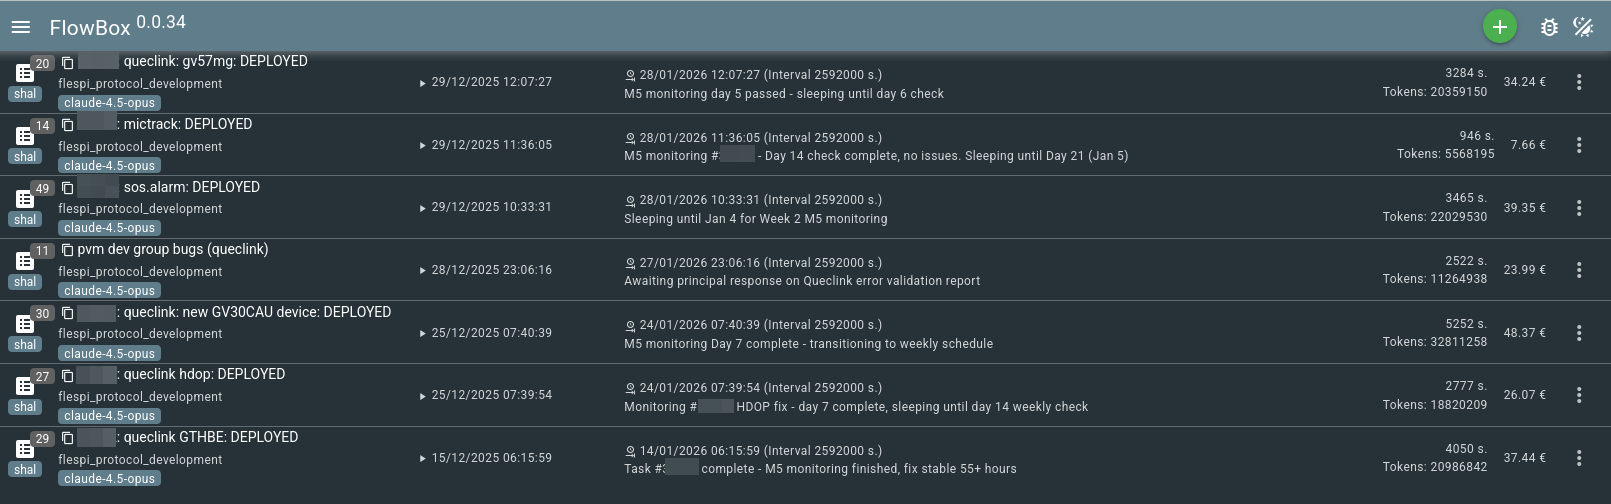Click the schedule 28/01/2026 12:07:27 interval
This screenshot has height=504, width=1611.
click(760, 75)
